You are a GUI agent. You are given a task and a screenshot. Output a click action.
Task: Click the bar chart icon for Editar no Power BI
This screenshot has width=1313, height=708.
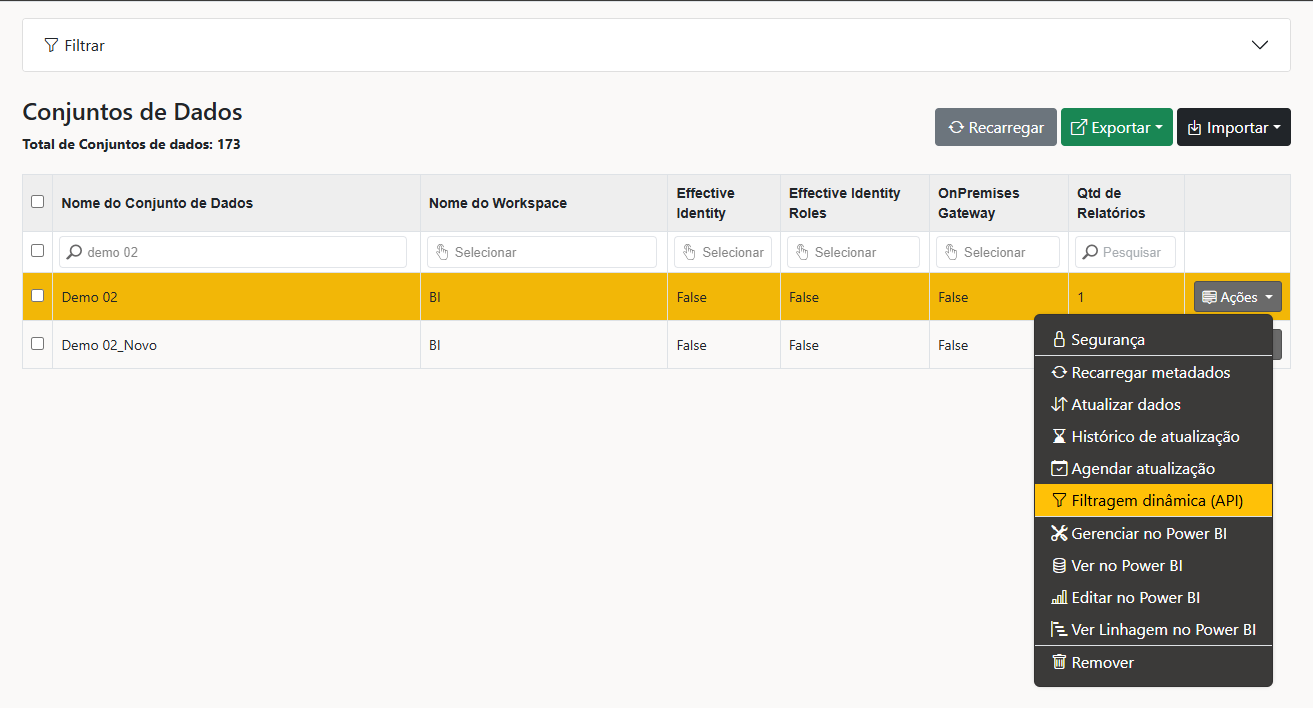[x=1059, y=598]
